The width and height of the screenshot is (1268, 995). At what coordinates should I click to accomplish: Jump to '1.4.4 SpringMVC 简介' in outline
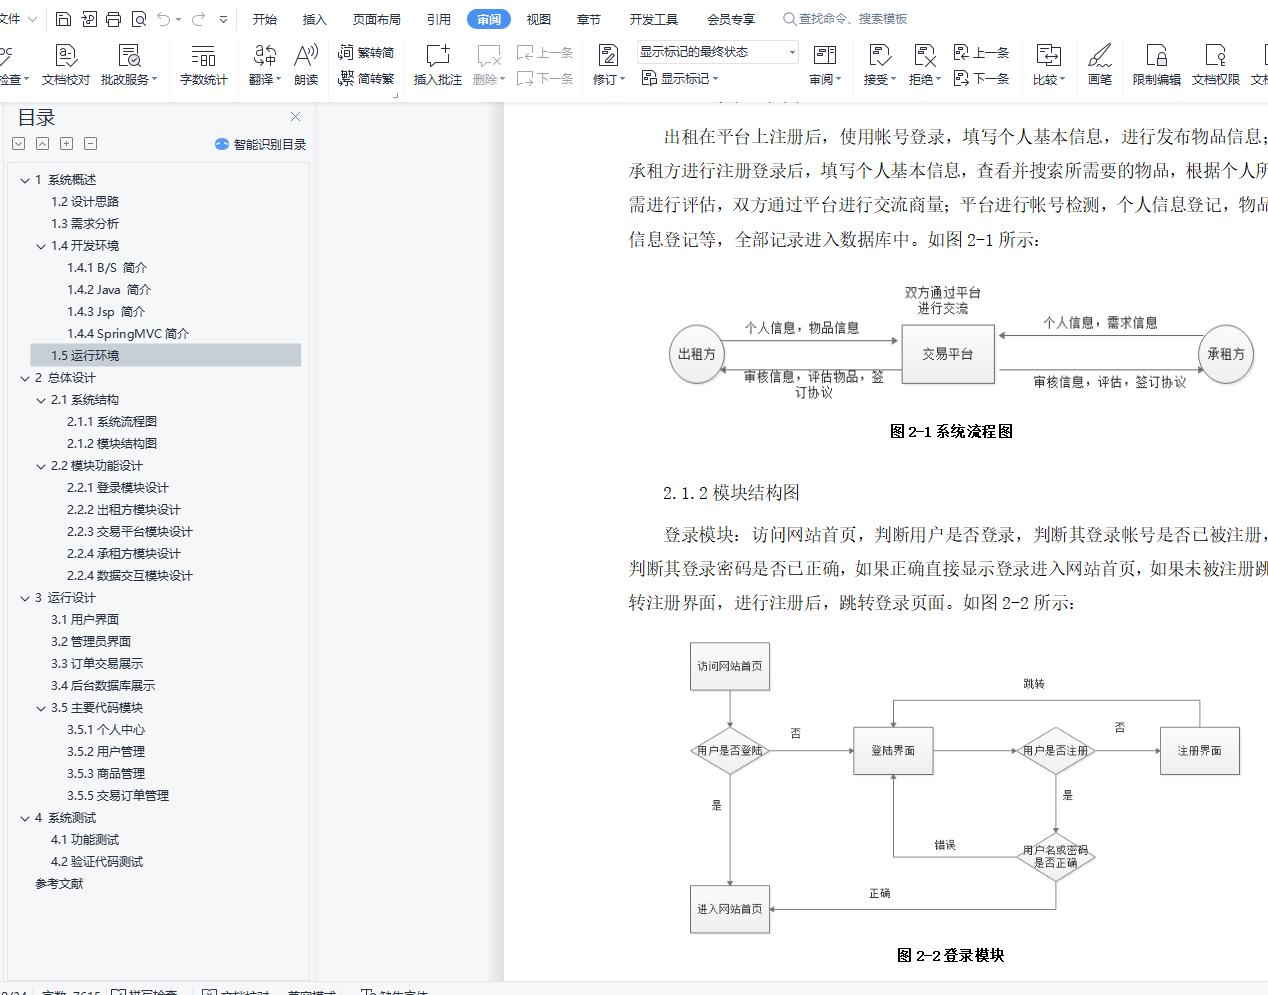pos(128,334)
